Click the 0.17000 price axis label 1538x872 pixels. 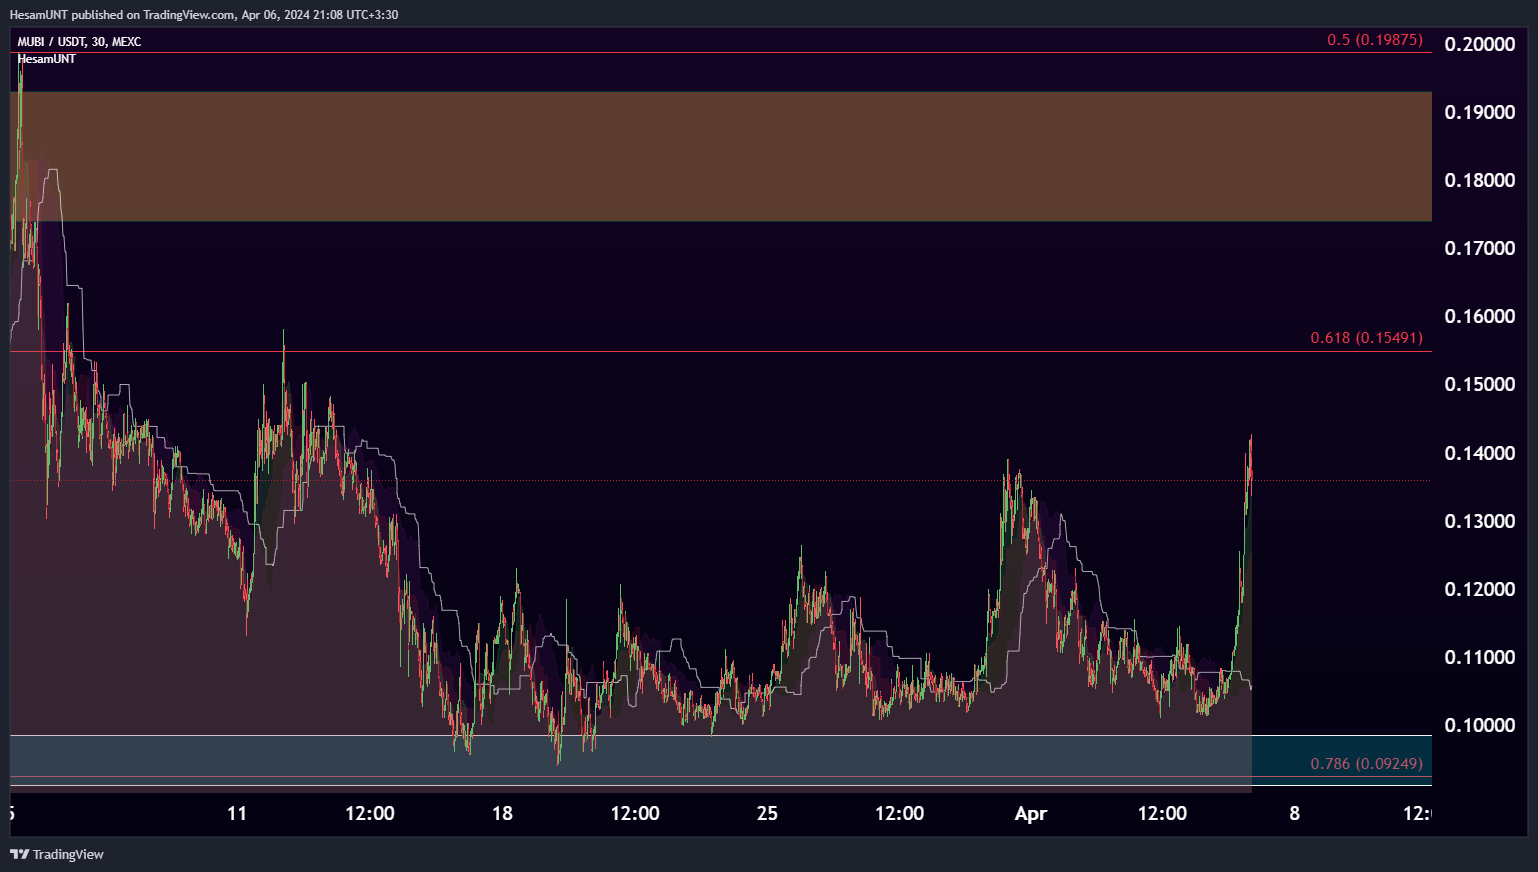pyautogui.click(x=1480, y=248)
